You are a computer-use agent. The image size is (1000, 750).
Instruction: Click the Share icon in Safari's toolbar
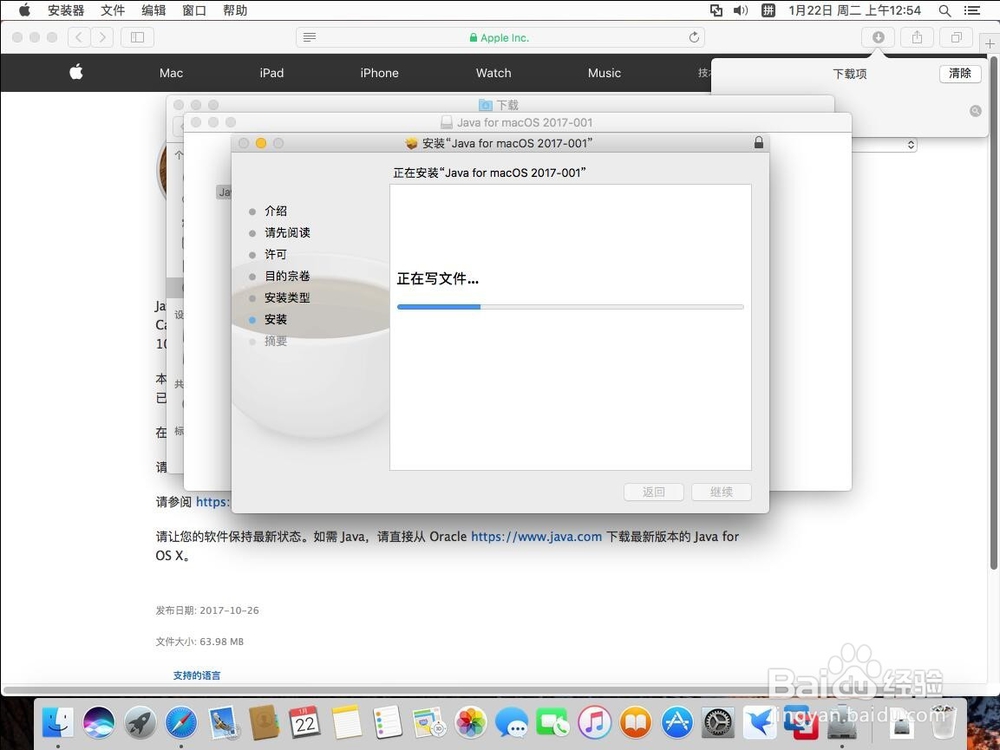[x=916, y=37]
